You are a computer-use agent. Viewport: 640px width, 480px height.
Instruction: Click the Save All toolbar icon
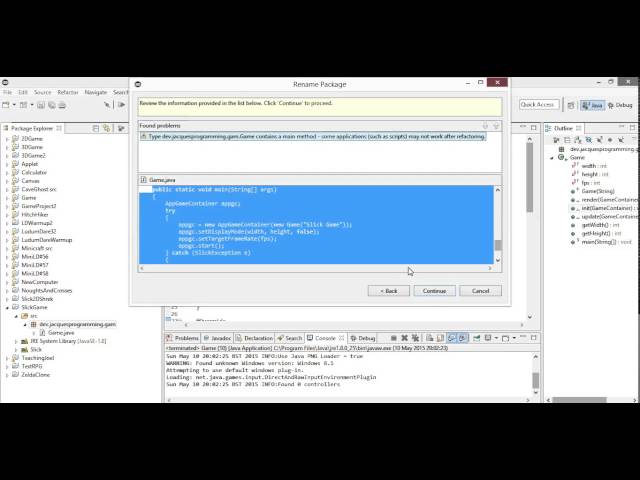click(52, 105)
